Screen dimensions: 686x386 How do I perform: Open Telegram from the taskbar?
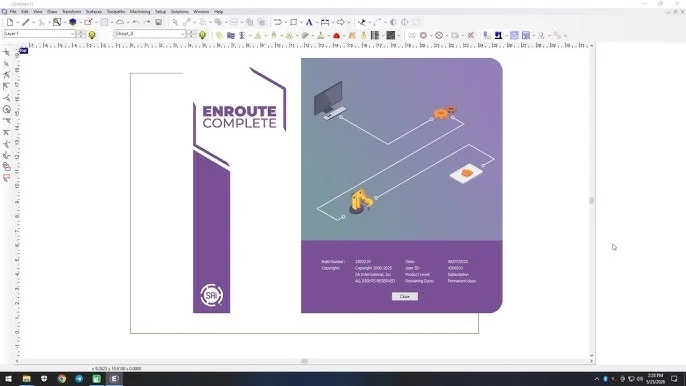pyautogui.click(x=79, y=379)
